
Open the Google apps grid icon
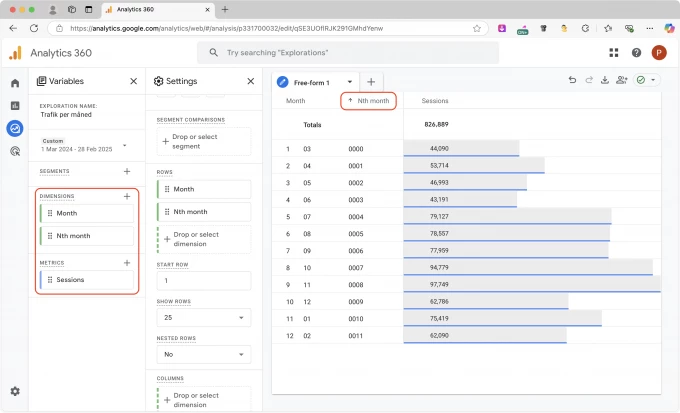point(614,53)
